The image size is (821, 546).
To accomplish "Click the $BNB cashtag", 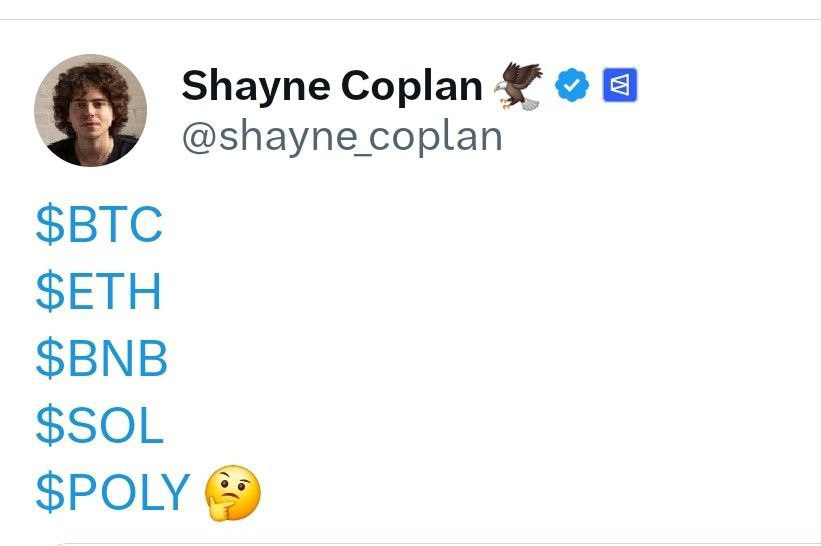I will [x=101, y=359].
